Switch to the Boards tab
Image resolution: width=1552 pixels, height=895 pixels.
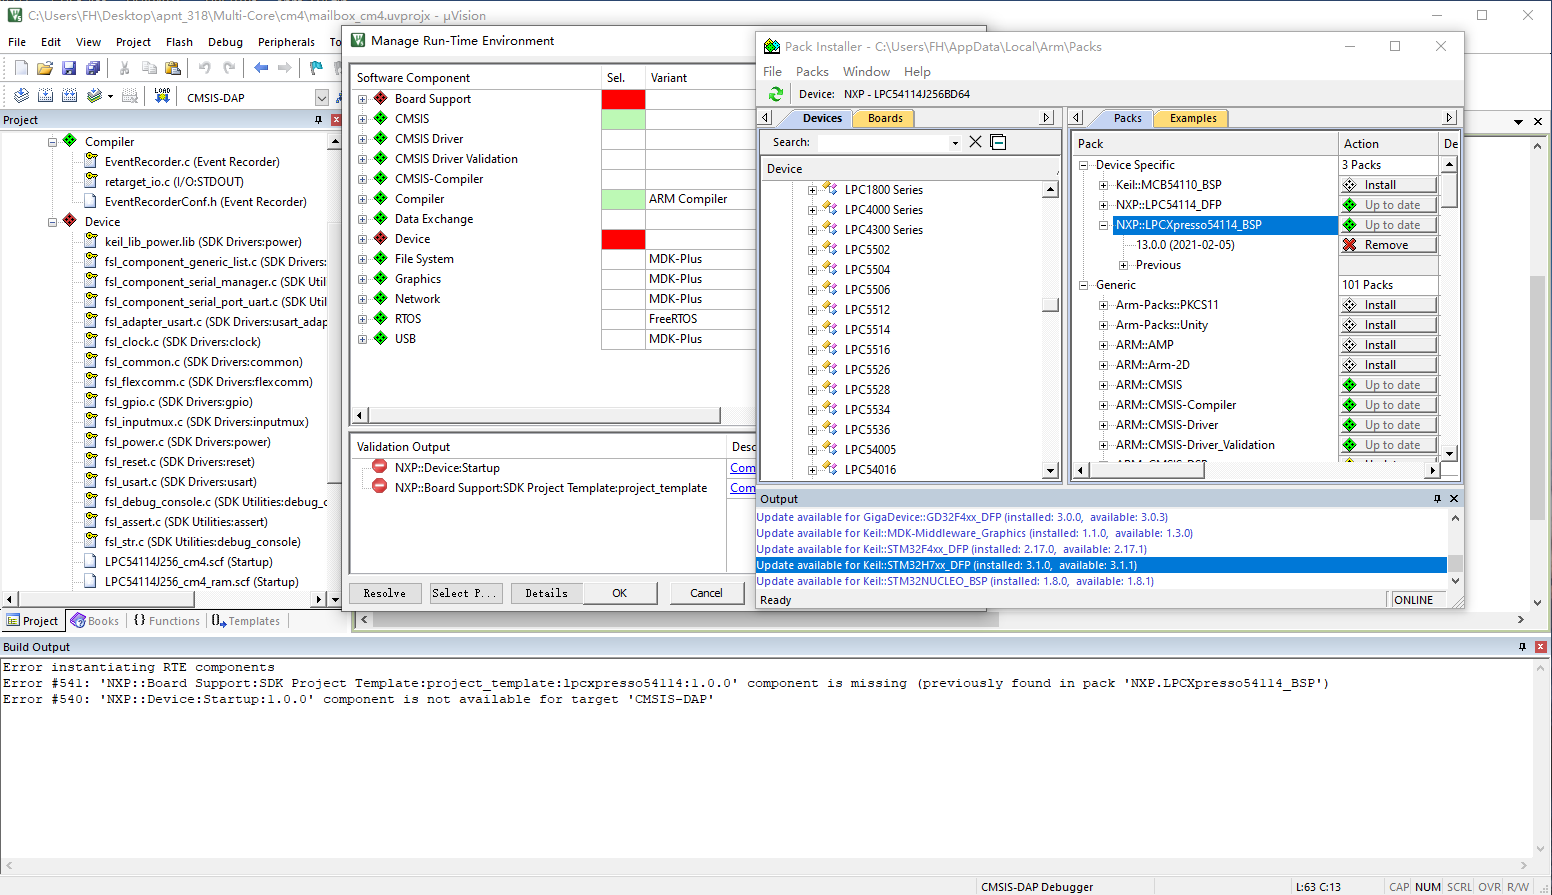pyautogui.click(x=885, y=118)
